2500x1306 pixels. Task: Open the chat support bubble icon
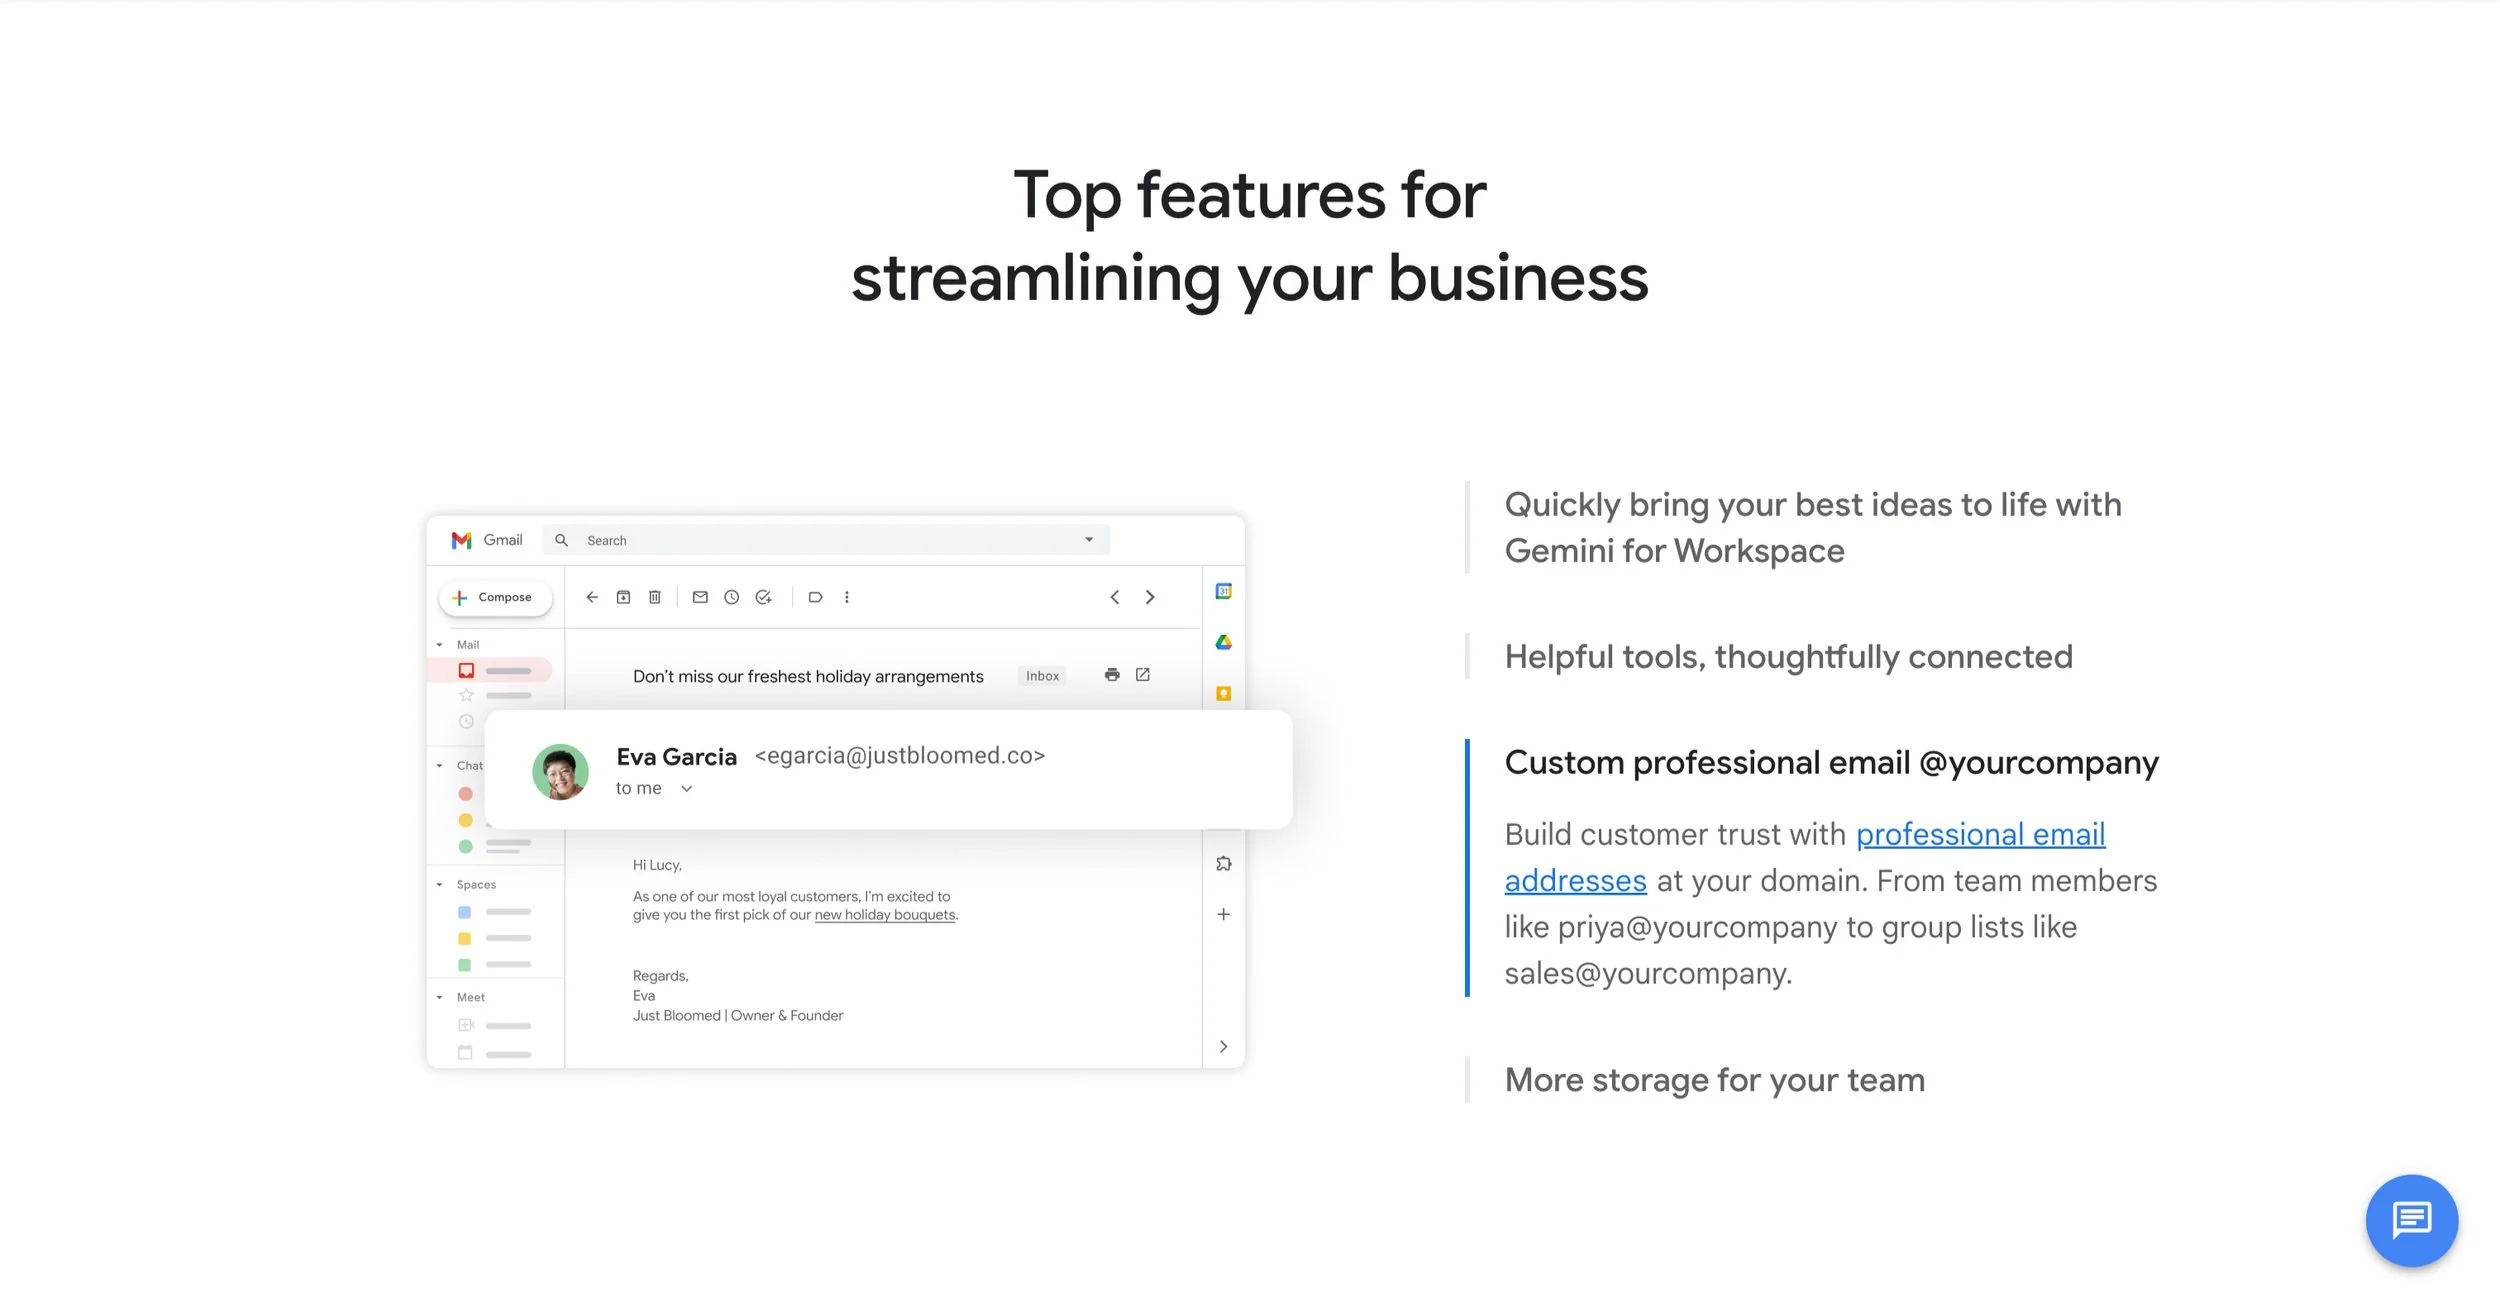coord(2411,1220)
